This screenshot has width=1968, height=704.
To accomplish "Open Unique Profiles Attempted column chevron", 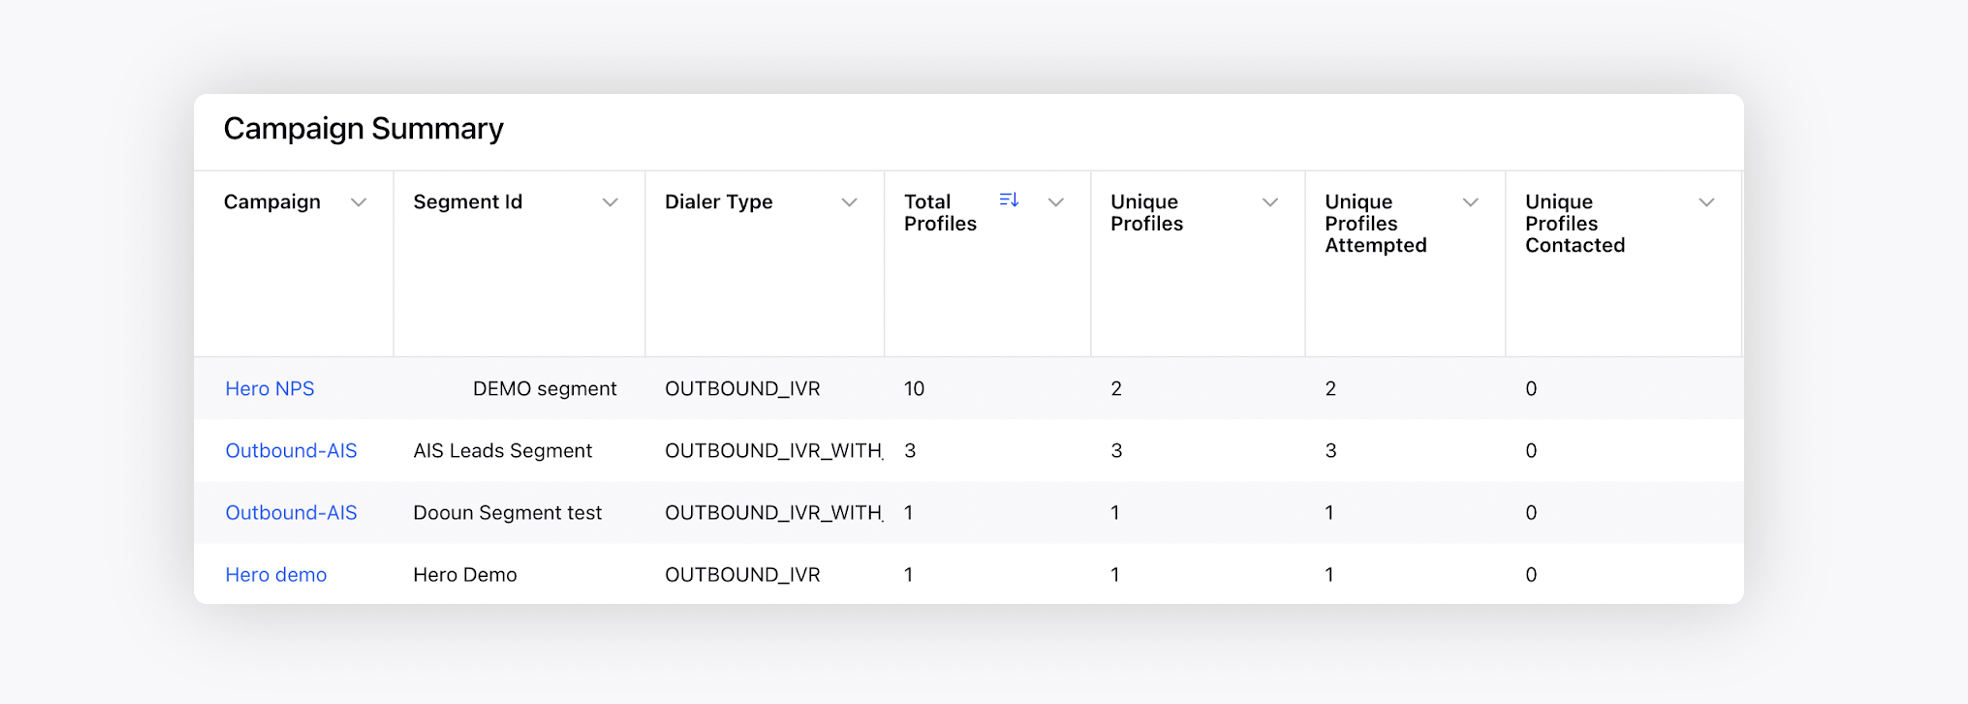I will 1470,202.
